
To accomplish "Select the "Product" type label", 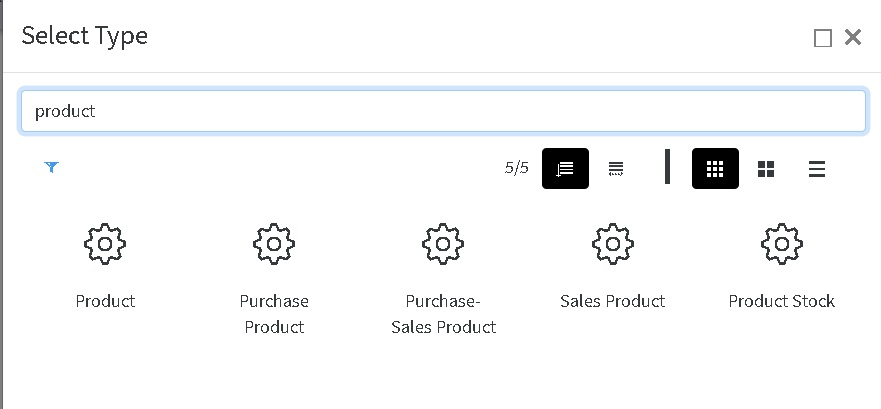I will click(105, 301).
